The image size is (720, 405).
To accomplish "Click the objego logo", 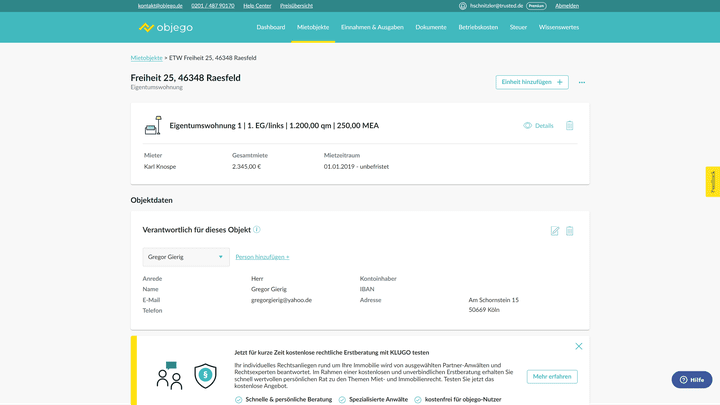I will (166, 27).
